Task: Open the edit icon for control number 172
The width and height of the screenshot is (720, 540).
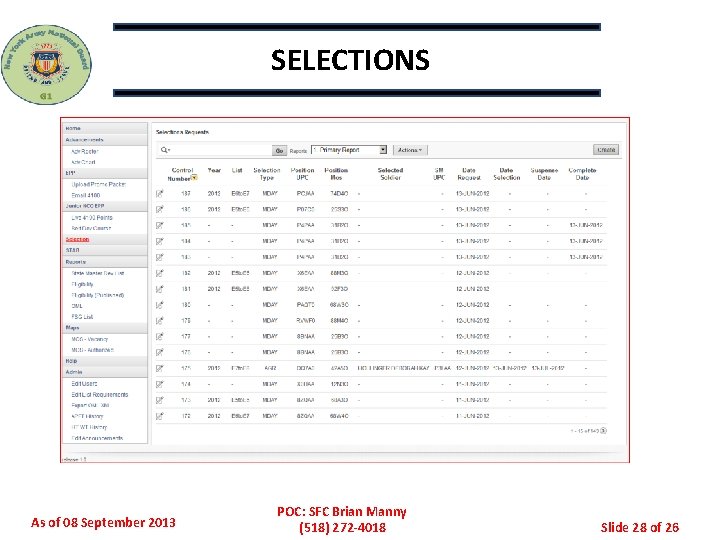Action: click(160, 416)
